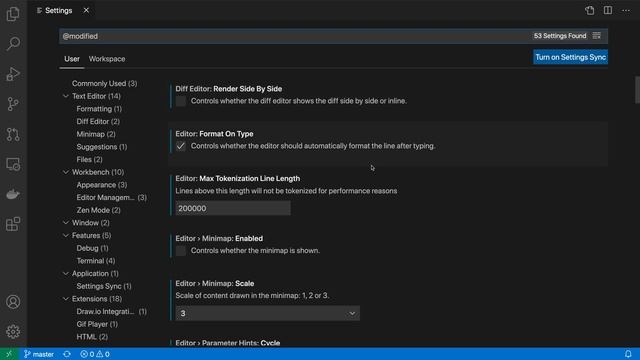The height and width of the screenshot is (360, 640).
Task: Select Debug (1) settings category
Action: (92, 248)
